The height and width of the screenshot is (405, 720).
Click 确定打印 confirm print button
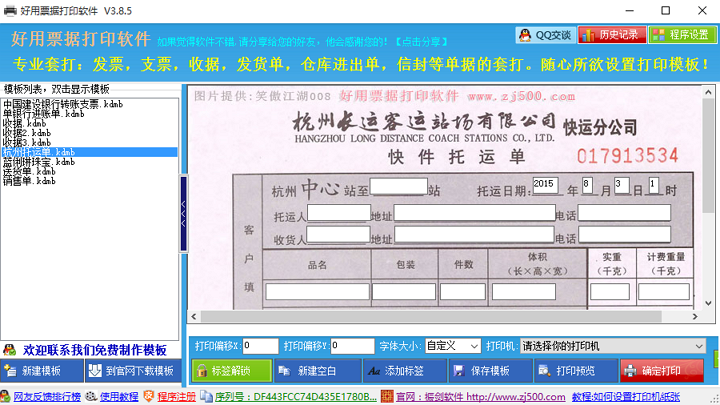[x=662, y=371]
